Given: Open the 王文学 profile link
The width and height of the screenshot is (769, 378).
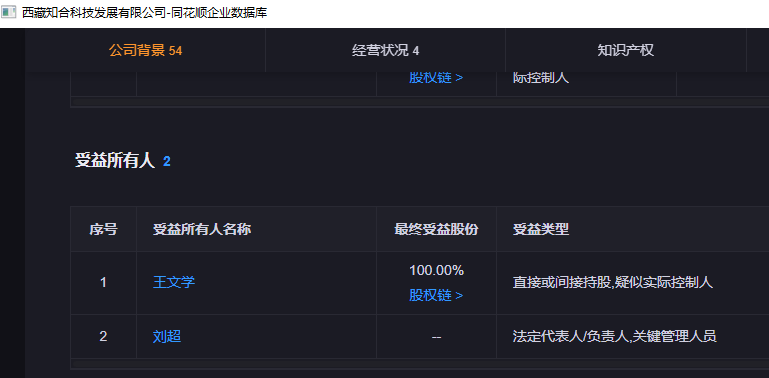Looking at the screenshot, I should [x=174, y=282].
